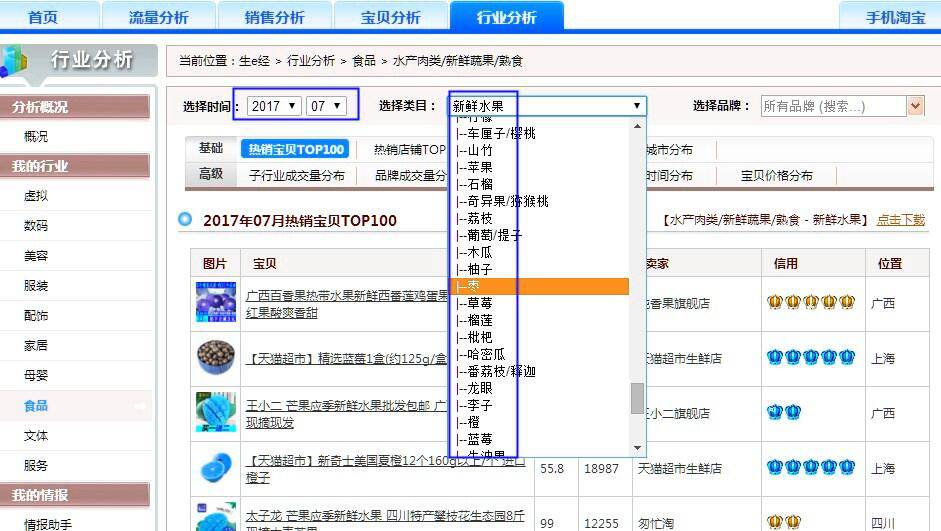The width and height of the screenshot is (941, 531).
Task: Open the 手机淘宝 tab
Action: tap(895, 17)
